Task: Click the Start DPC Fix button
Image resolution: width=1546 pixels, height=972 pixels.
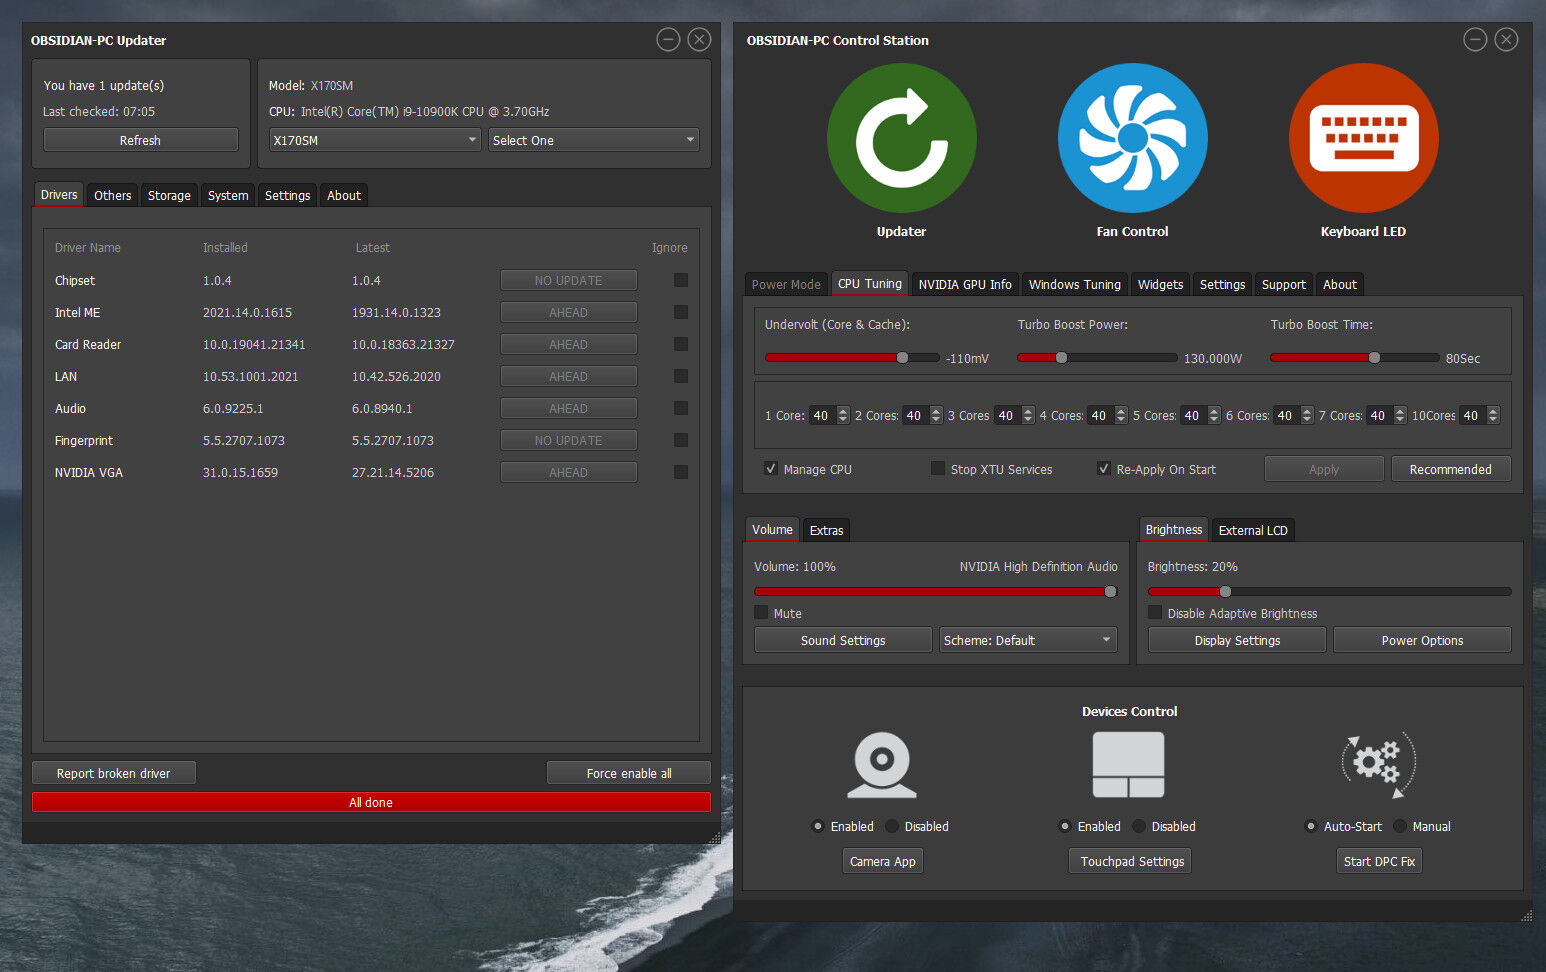Action: (1379, 861)
